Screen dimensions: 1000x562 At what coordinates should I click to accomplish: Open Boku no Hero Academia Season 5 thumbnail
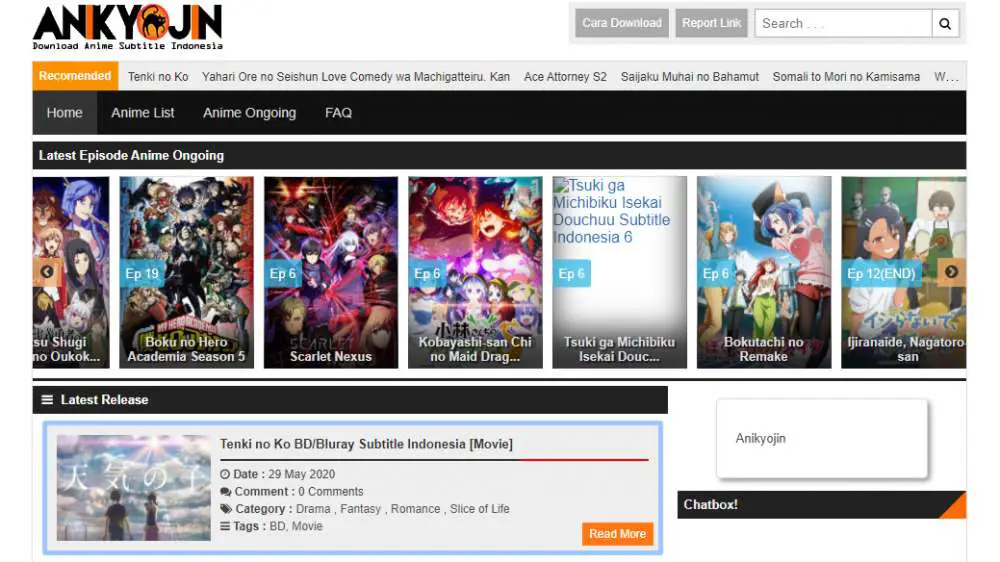click(x=187, y=272)
